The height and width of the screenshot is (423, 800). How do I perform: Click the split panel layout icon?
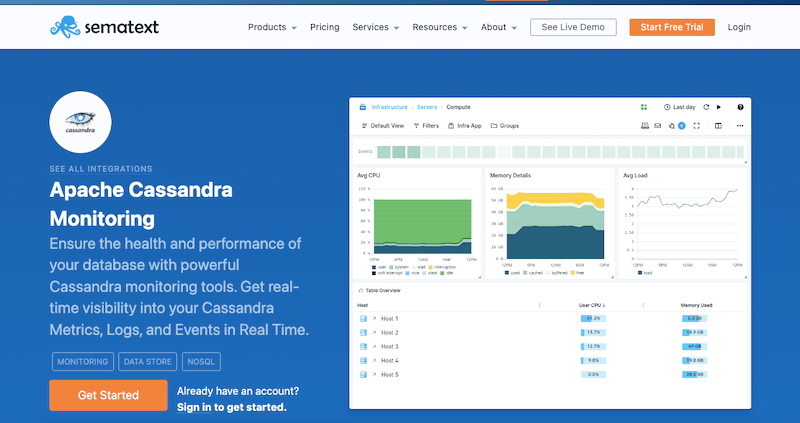(718, 126)
